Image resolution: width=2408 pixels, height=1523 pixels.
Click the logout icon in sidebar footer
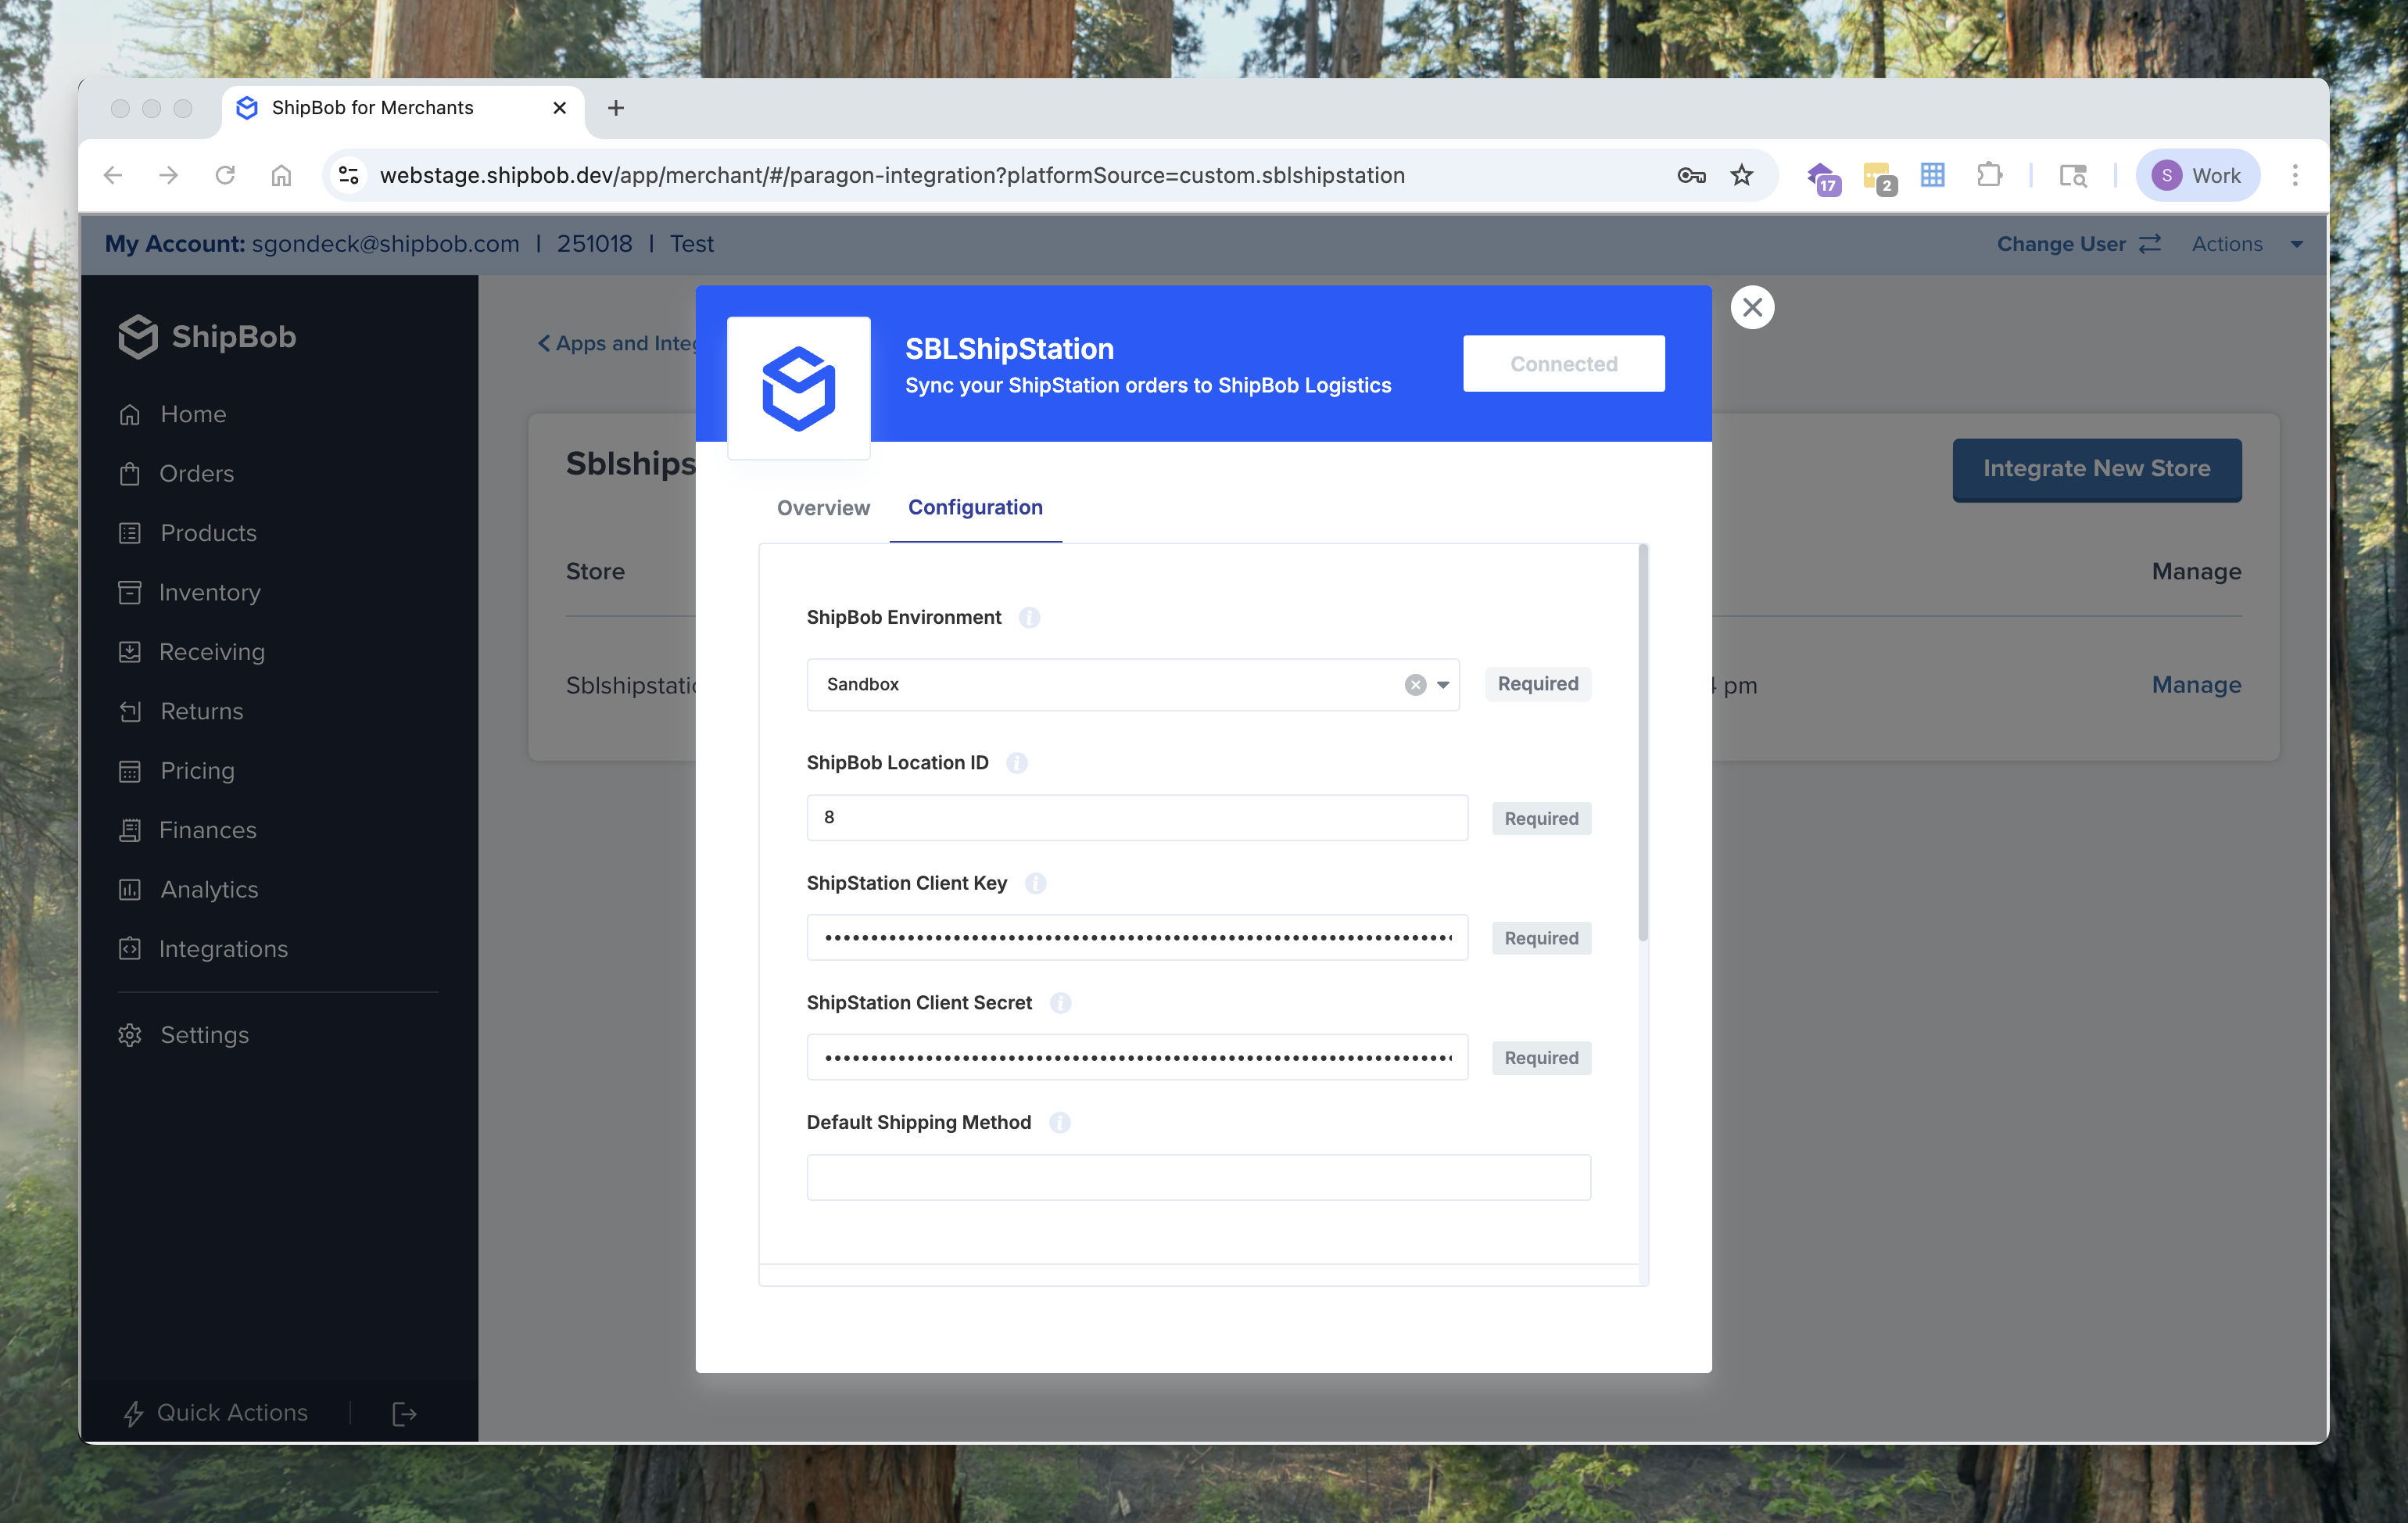click(404, 1413)
